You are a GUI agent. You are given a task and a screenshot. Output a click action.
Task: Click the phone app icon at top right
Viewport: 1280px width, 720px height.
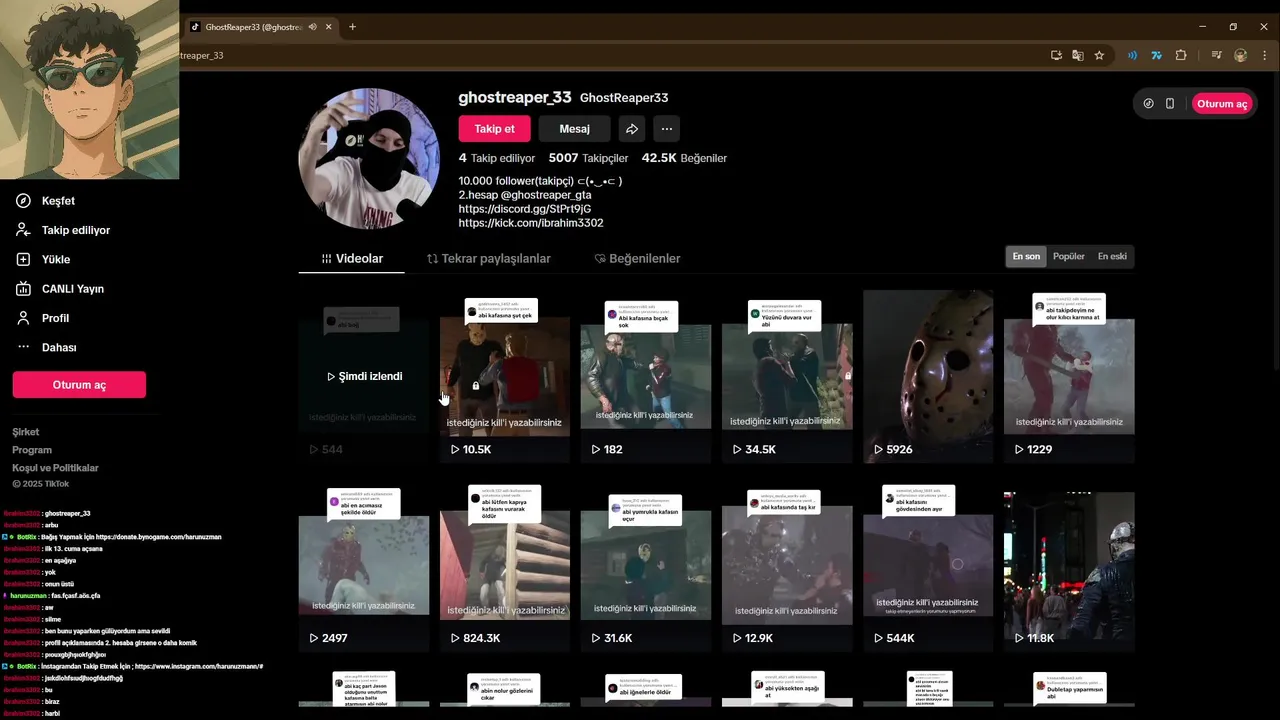point(1170,104)
